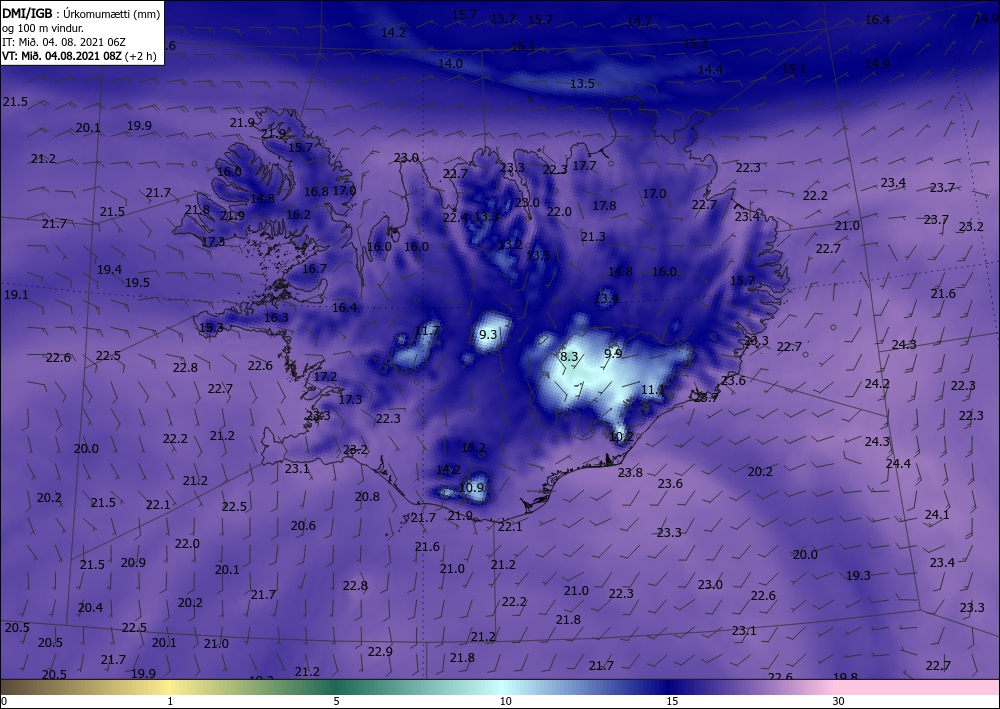Click the 24.4 value in the east
This screenshot has height=709, width=1000.
898,464
